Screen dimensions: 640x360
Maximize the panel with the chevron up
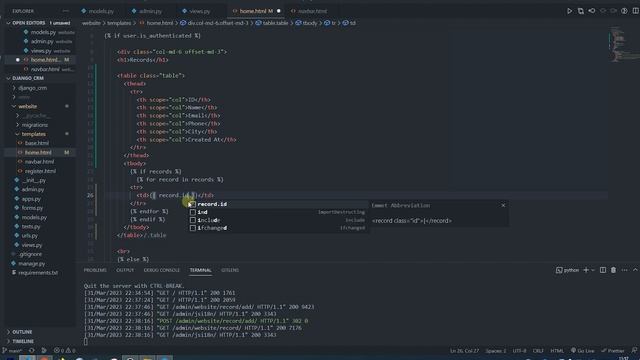(x=635, y=270)
